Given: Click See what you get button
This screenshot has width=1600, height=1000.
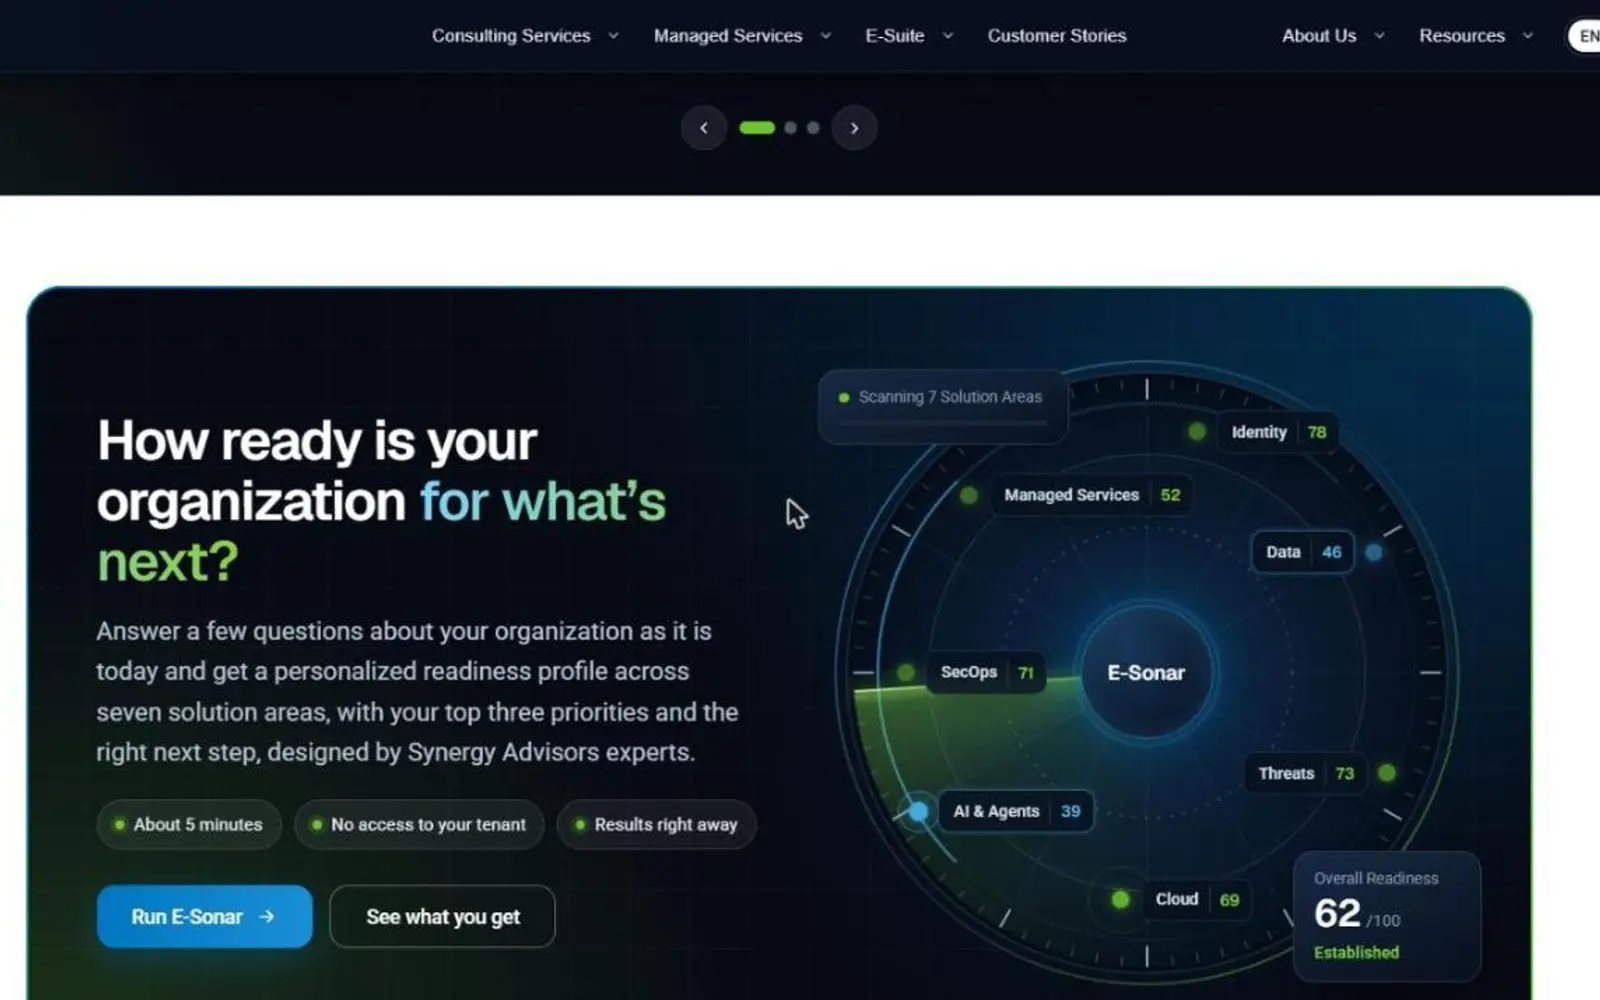Looking at the screenshot, I should pyautogui.click(x=442, y=916).
